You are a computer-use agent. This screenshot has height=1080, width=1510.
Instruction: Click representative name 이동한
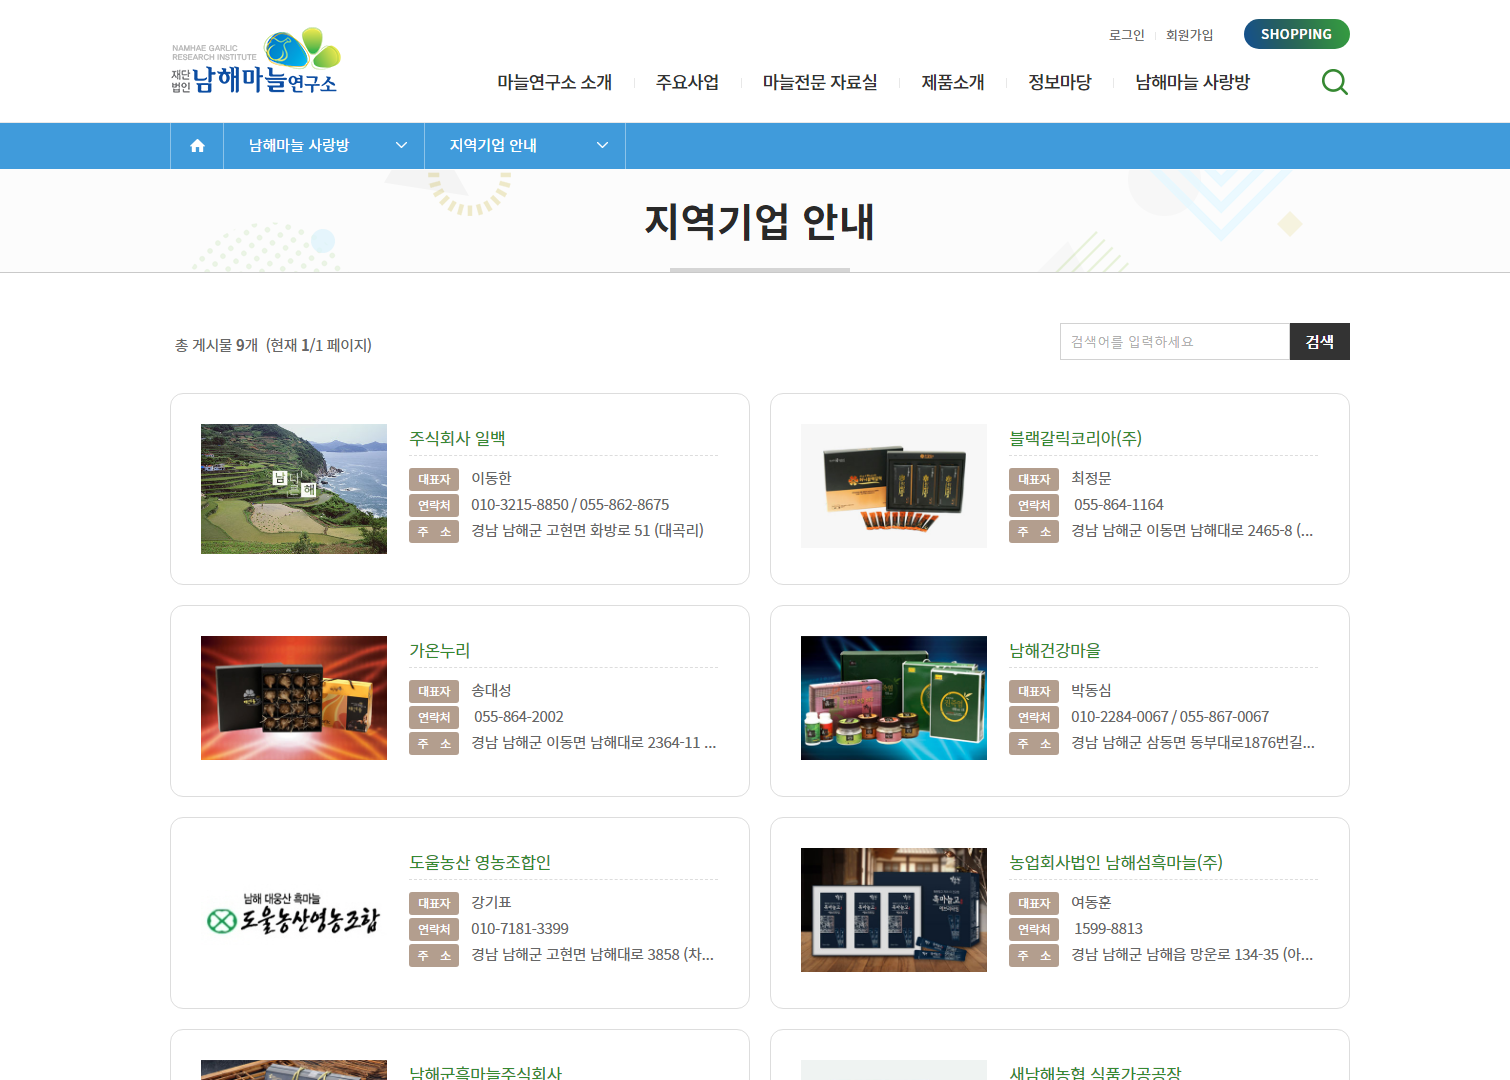491,479
